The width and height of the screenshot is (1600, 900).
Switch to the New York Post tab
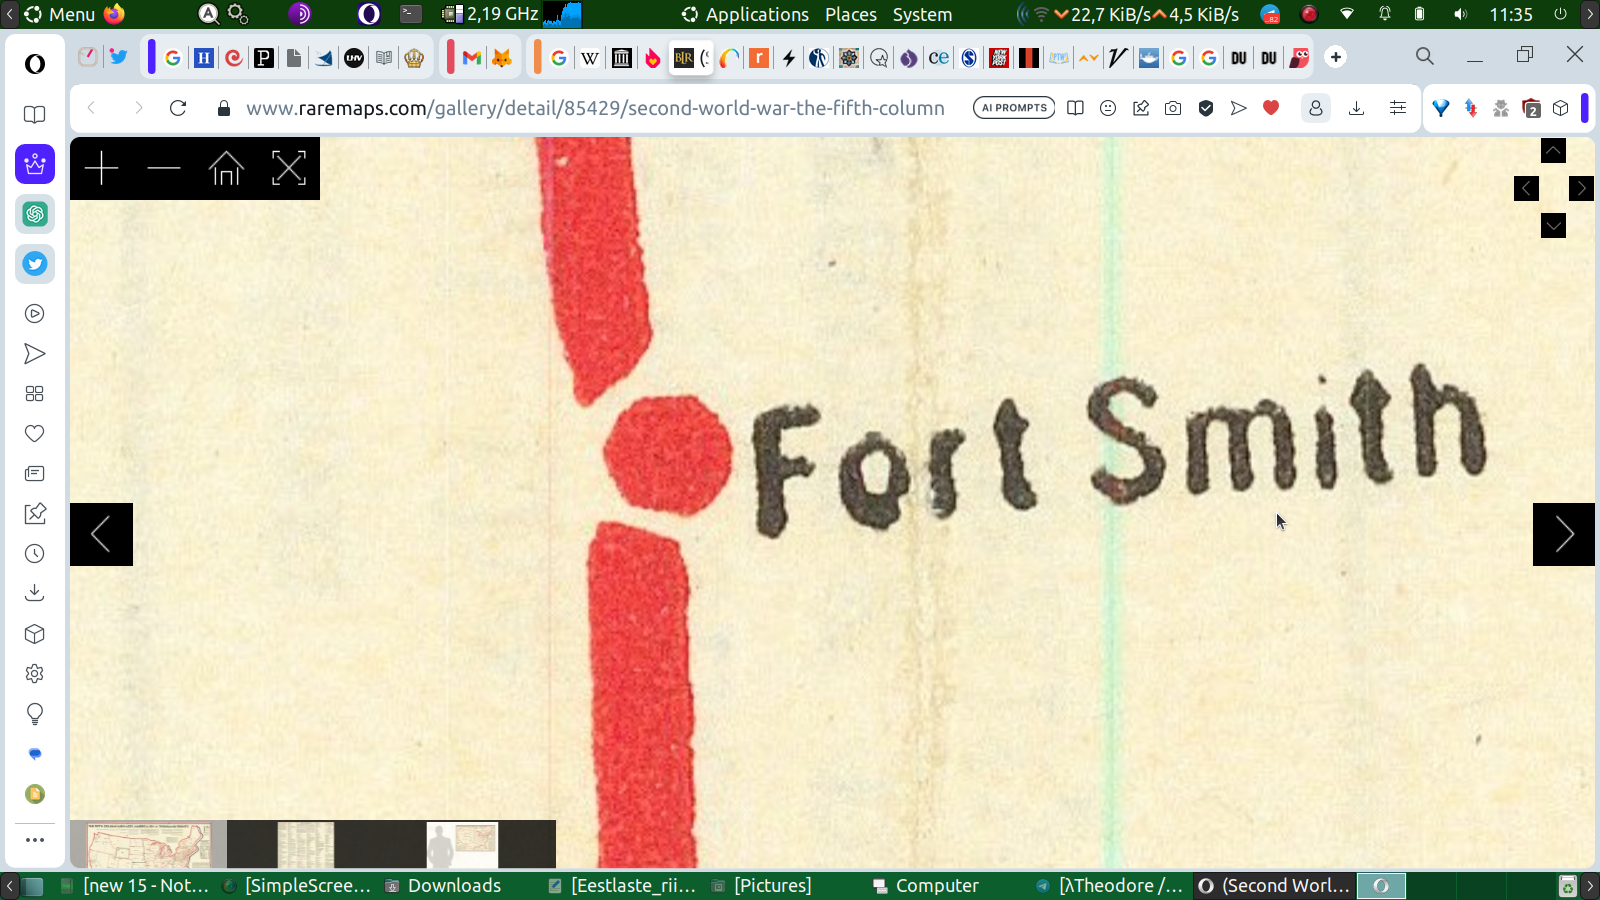coord(999,58)
